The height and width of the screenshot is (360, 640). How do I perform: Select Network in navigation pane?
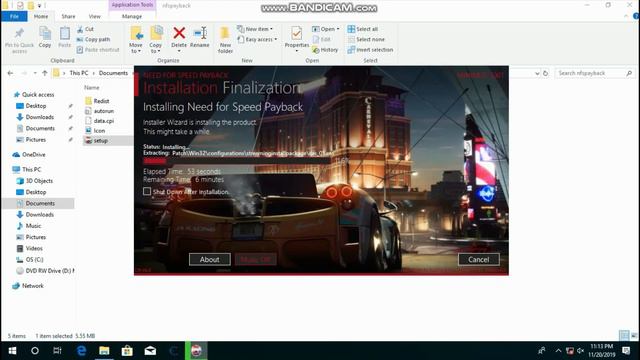[x=28, y=286]
